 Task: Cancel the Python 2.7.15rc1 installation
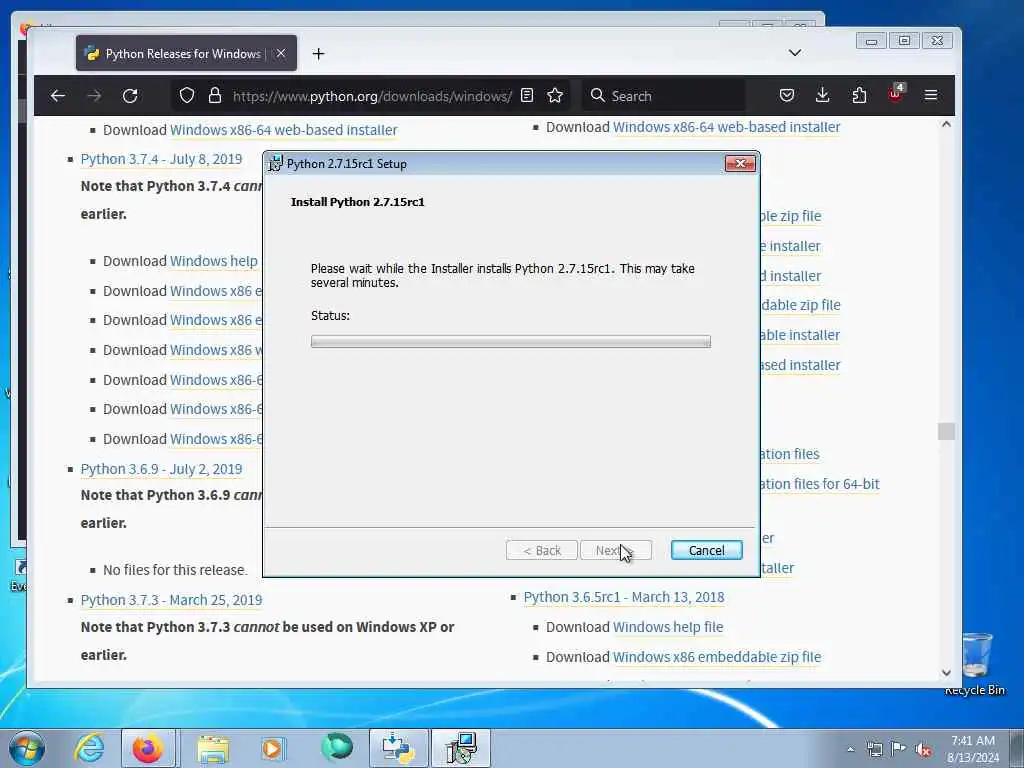point(707,551)
